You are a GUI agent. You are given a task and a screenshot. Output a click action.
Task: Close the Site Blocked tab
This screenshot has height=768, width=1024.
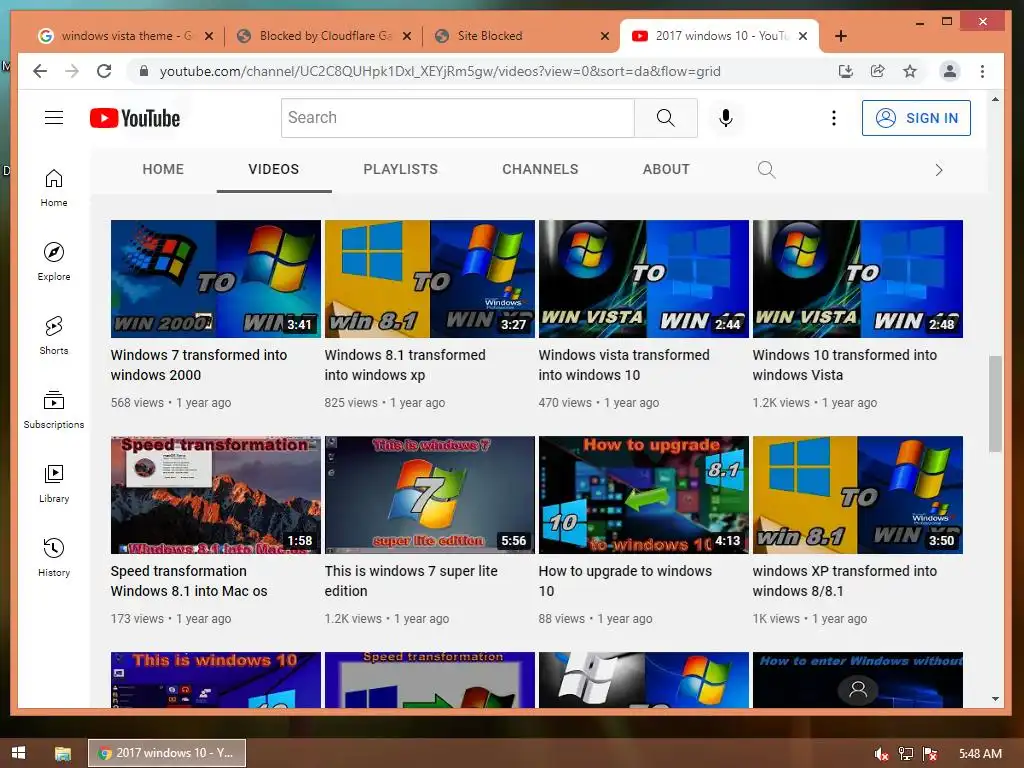605,36
